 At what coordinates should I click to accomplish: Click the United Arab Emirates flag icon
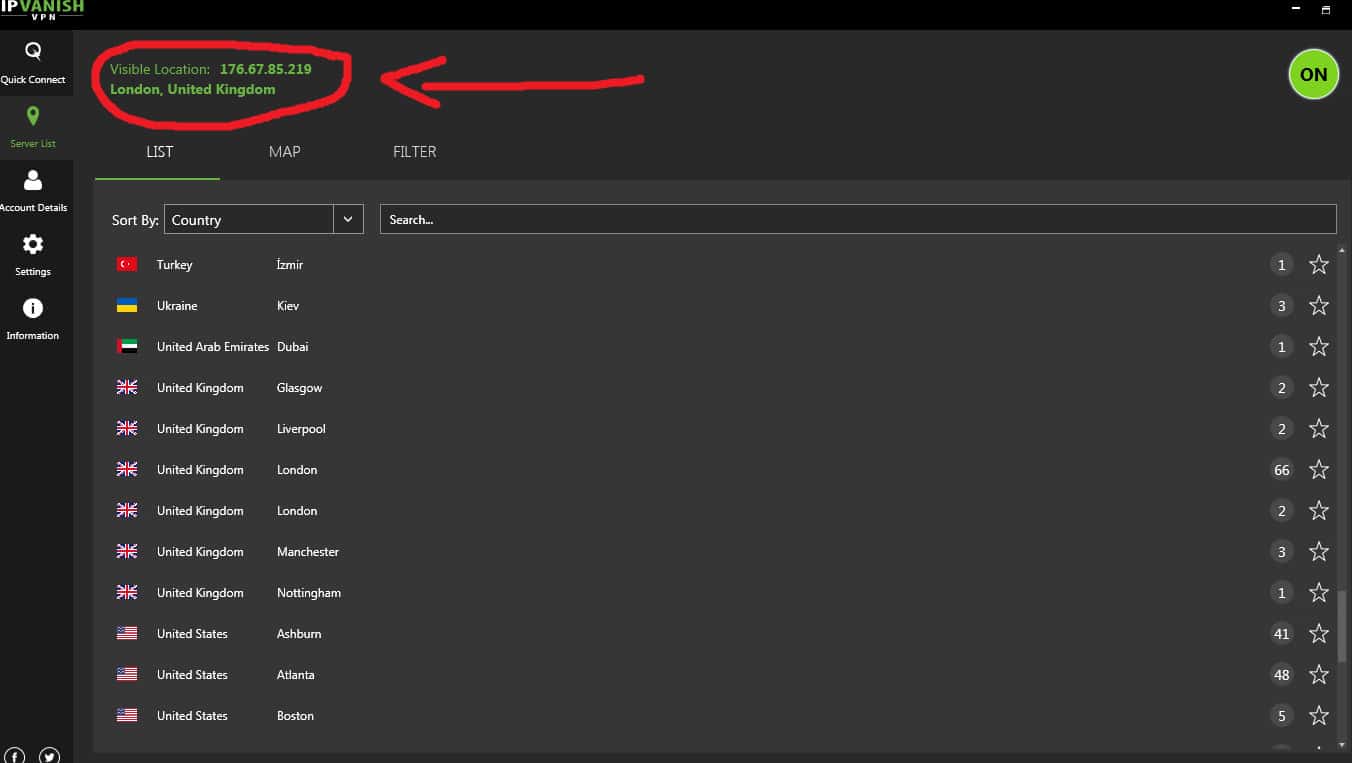point(127,346)
